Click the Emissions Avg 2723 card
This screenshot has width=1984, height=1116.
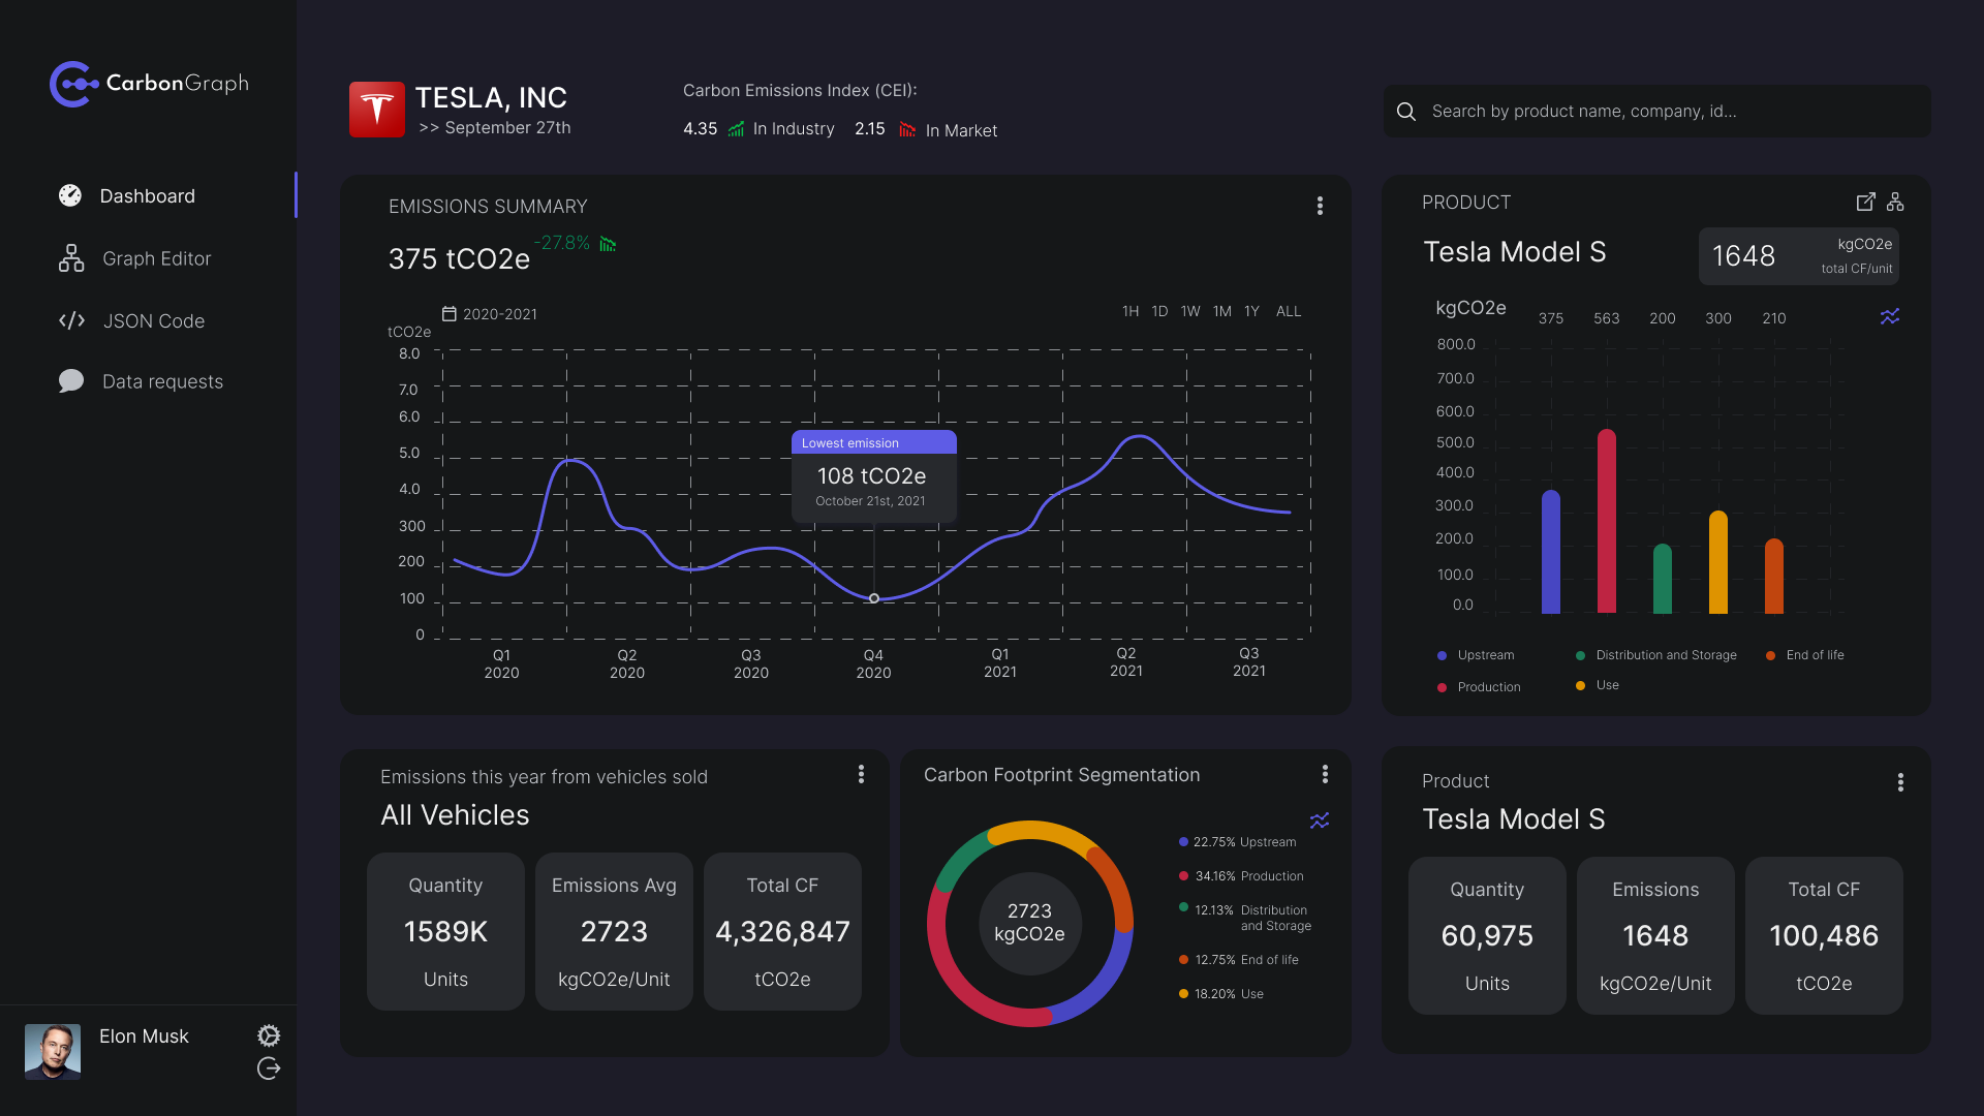click(614, 931)
